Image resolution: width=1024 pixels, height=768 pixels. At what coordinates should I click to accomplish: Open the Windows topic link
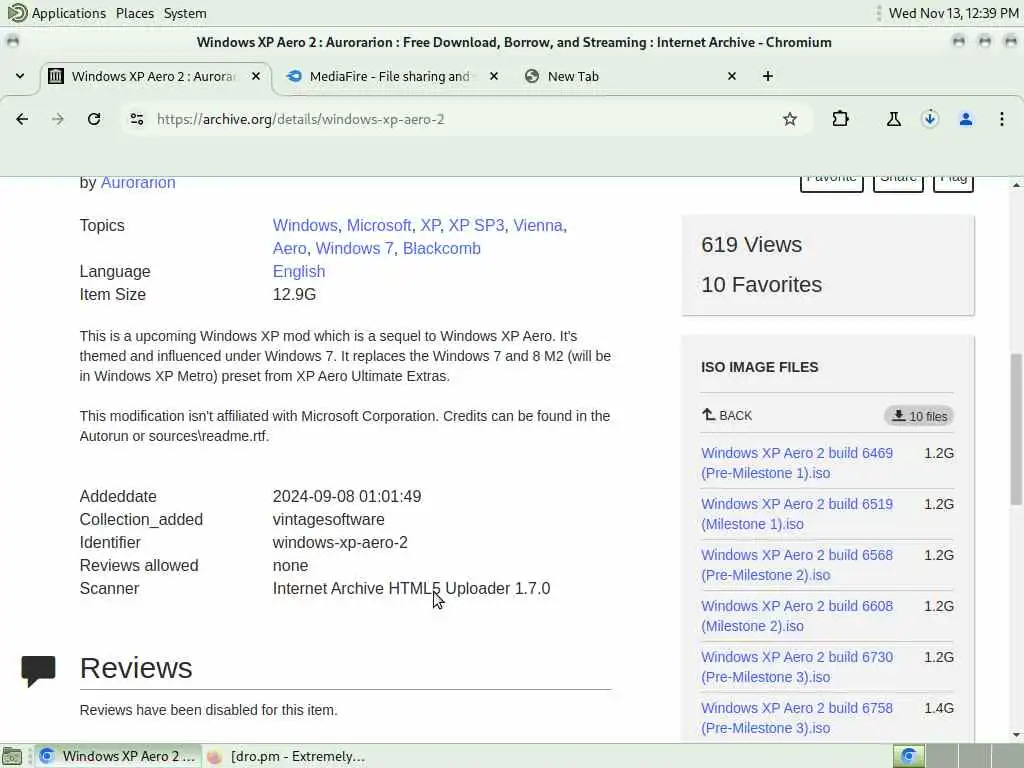305,225
